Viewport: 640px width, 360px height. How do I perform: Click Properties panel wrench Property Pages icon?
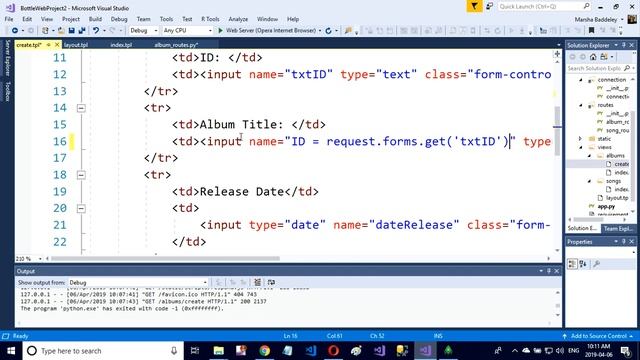click(x=597, y=264)
